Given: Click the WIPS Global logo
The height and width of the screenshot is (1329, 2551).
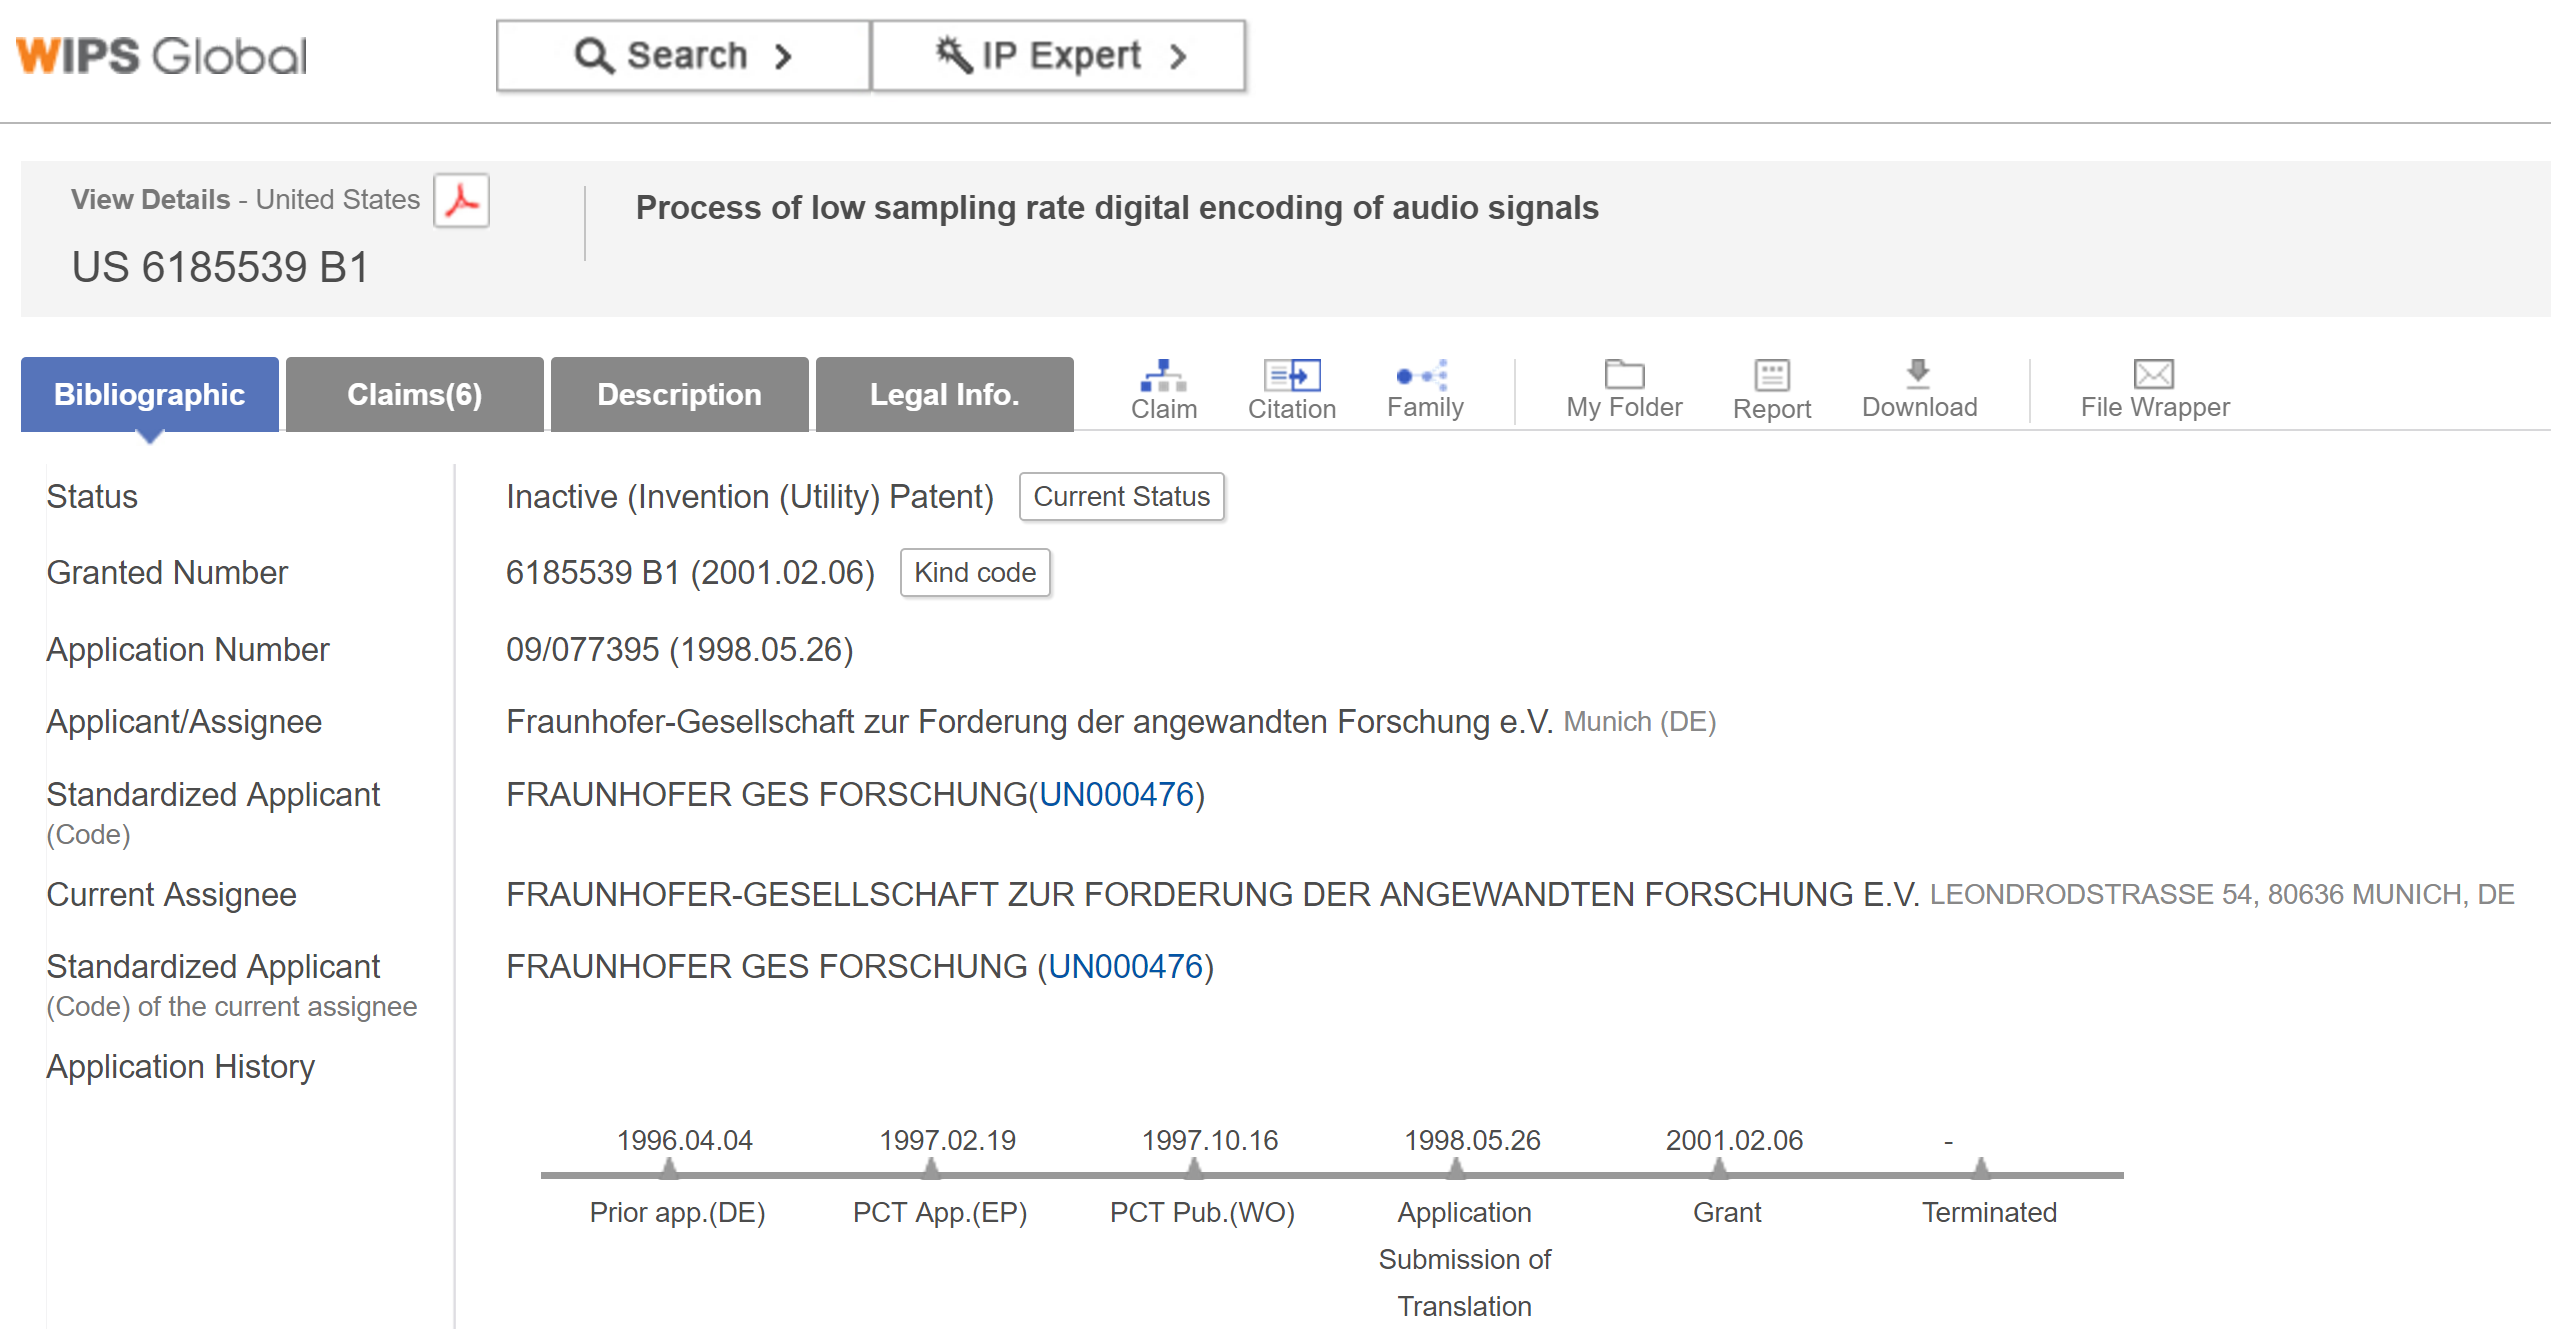Looking at the screenshot, I should tap(161, 56).
